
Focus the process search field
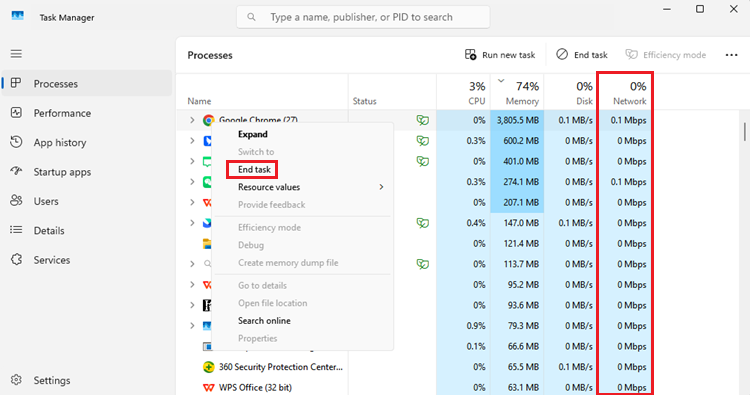click(363, 17)
